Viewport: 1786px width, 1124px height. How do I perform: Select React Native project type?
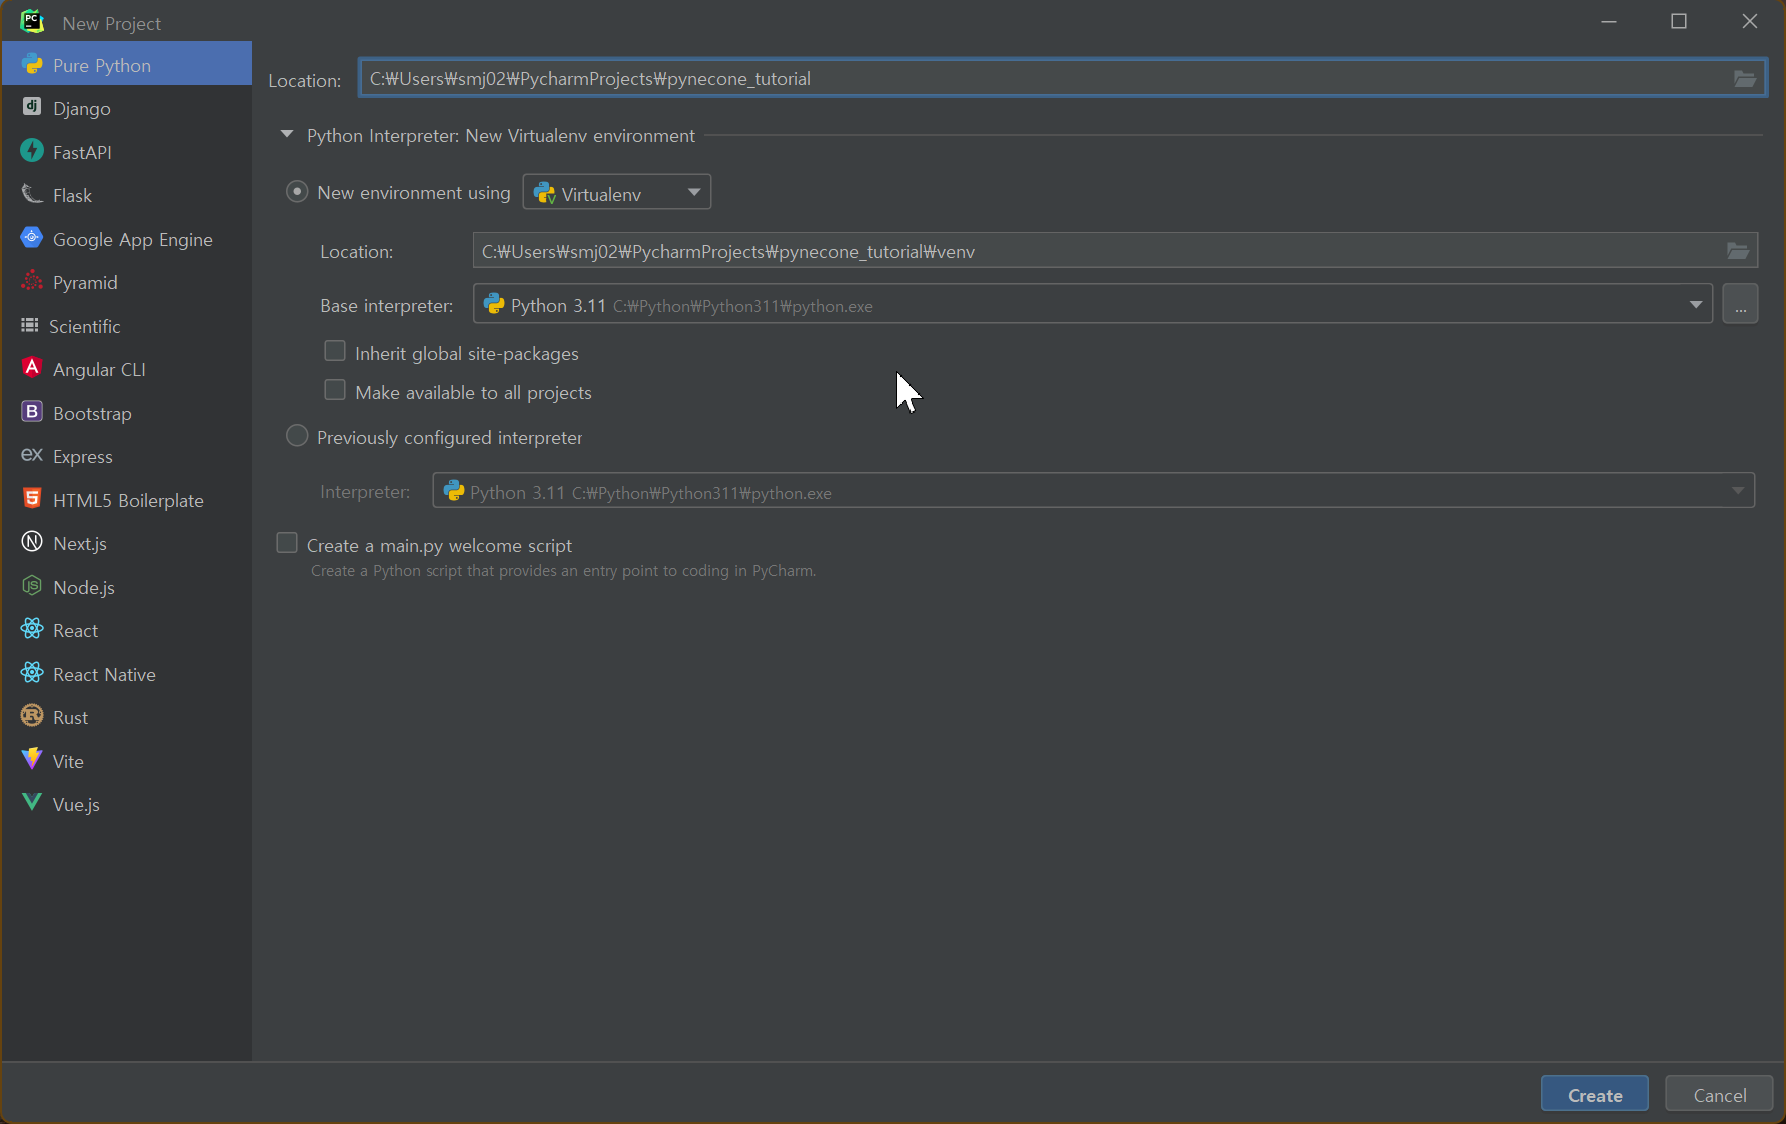pos(127,674)
